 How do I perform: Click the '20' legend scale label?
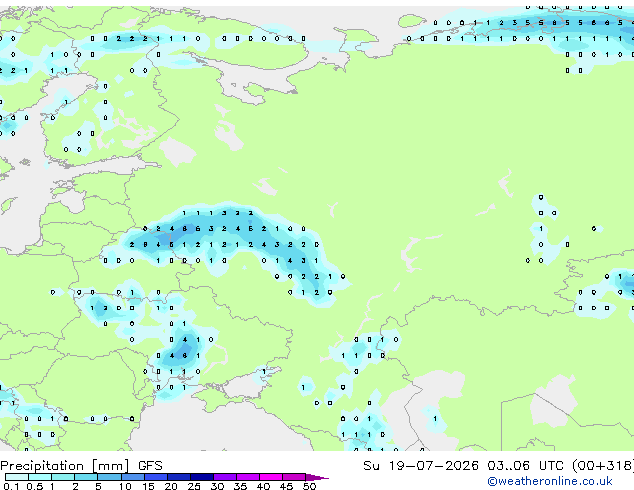click(x=171, y=486)
